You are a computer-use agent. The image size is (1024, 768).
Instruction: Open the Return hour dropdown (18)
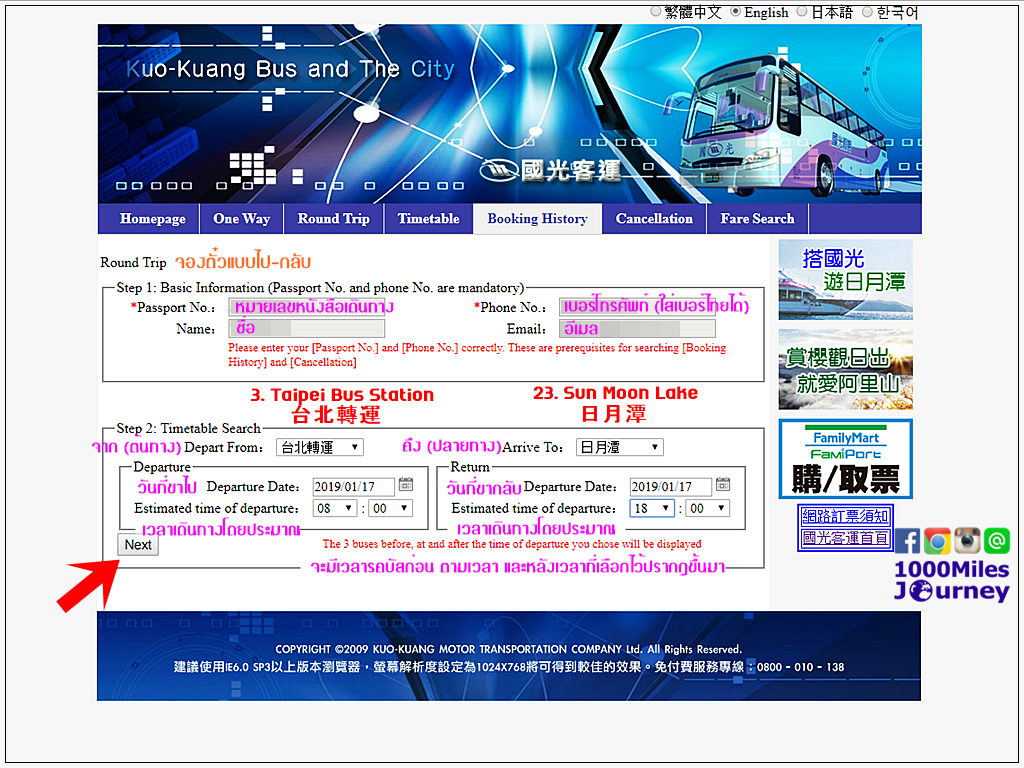tap(652, 508)
